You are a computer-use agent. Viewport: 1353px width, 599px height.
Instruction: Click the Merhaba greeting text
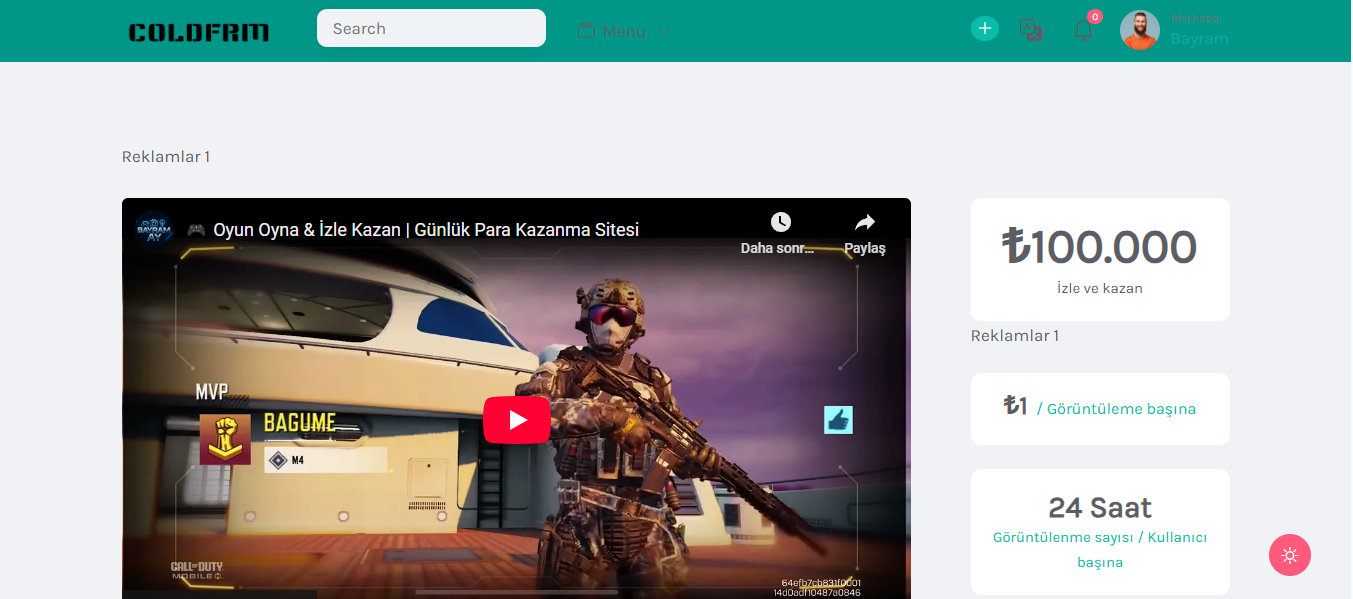1196,18
